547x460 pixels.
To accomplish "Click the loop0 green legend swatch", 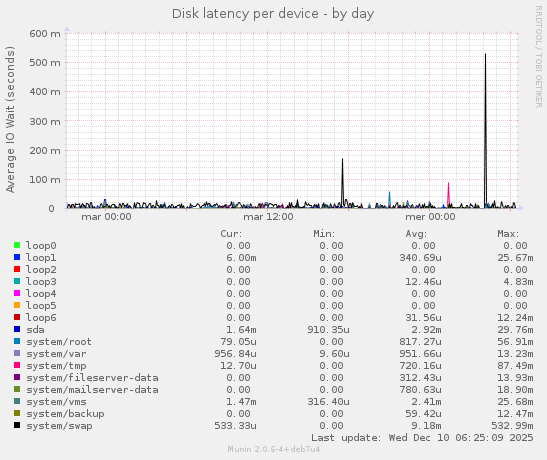I will click(x=17, y=245).
